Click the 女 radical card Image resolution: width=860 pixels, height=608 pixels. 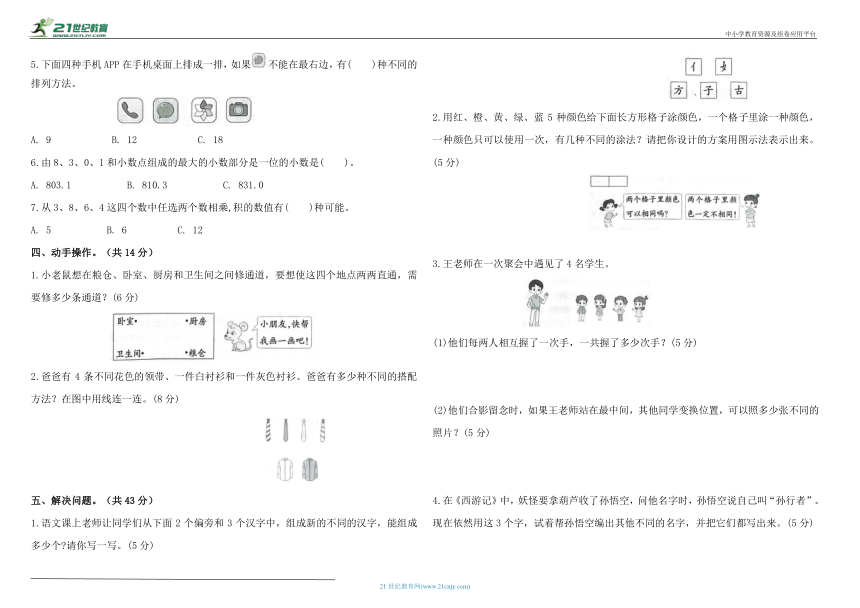click(723, 67)
